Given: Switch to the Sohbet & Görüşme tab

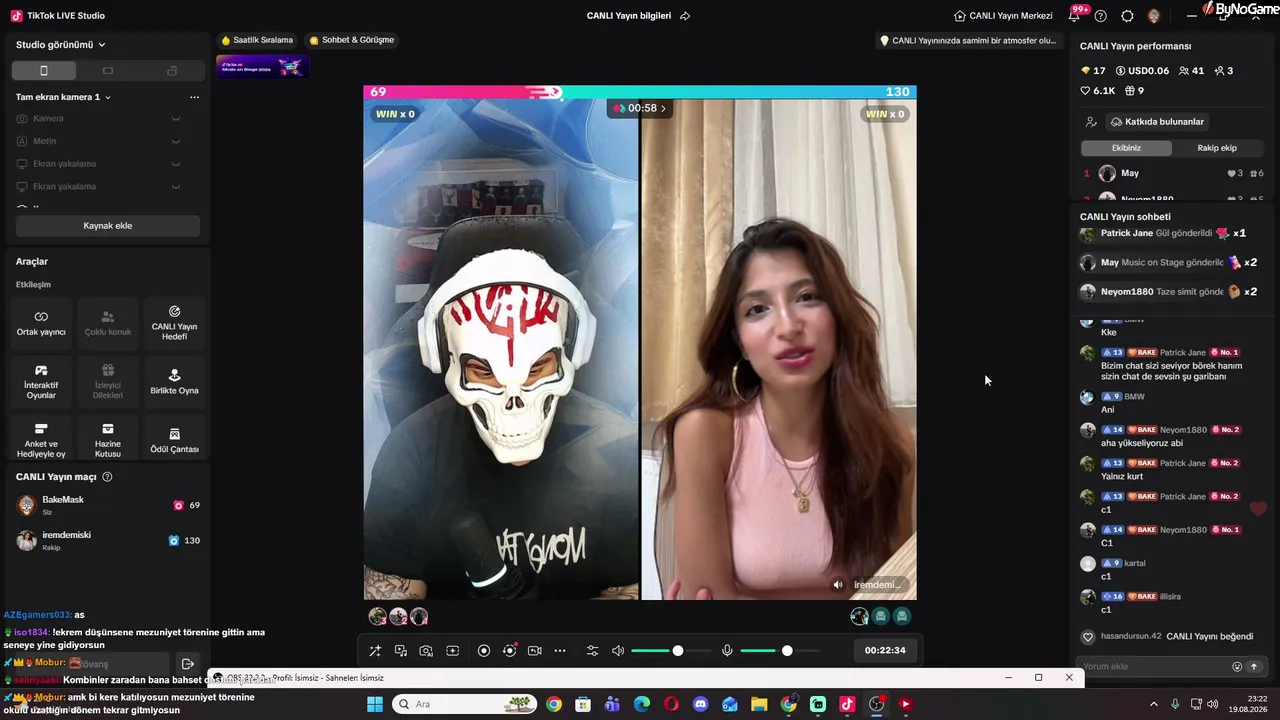Looking at the screenshot, I should (x=351, y=40).
